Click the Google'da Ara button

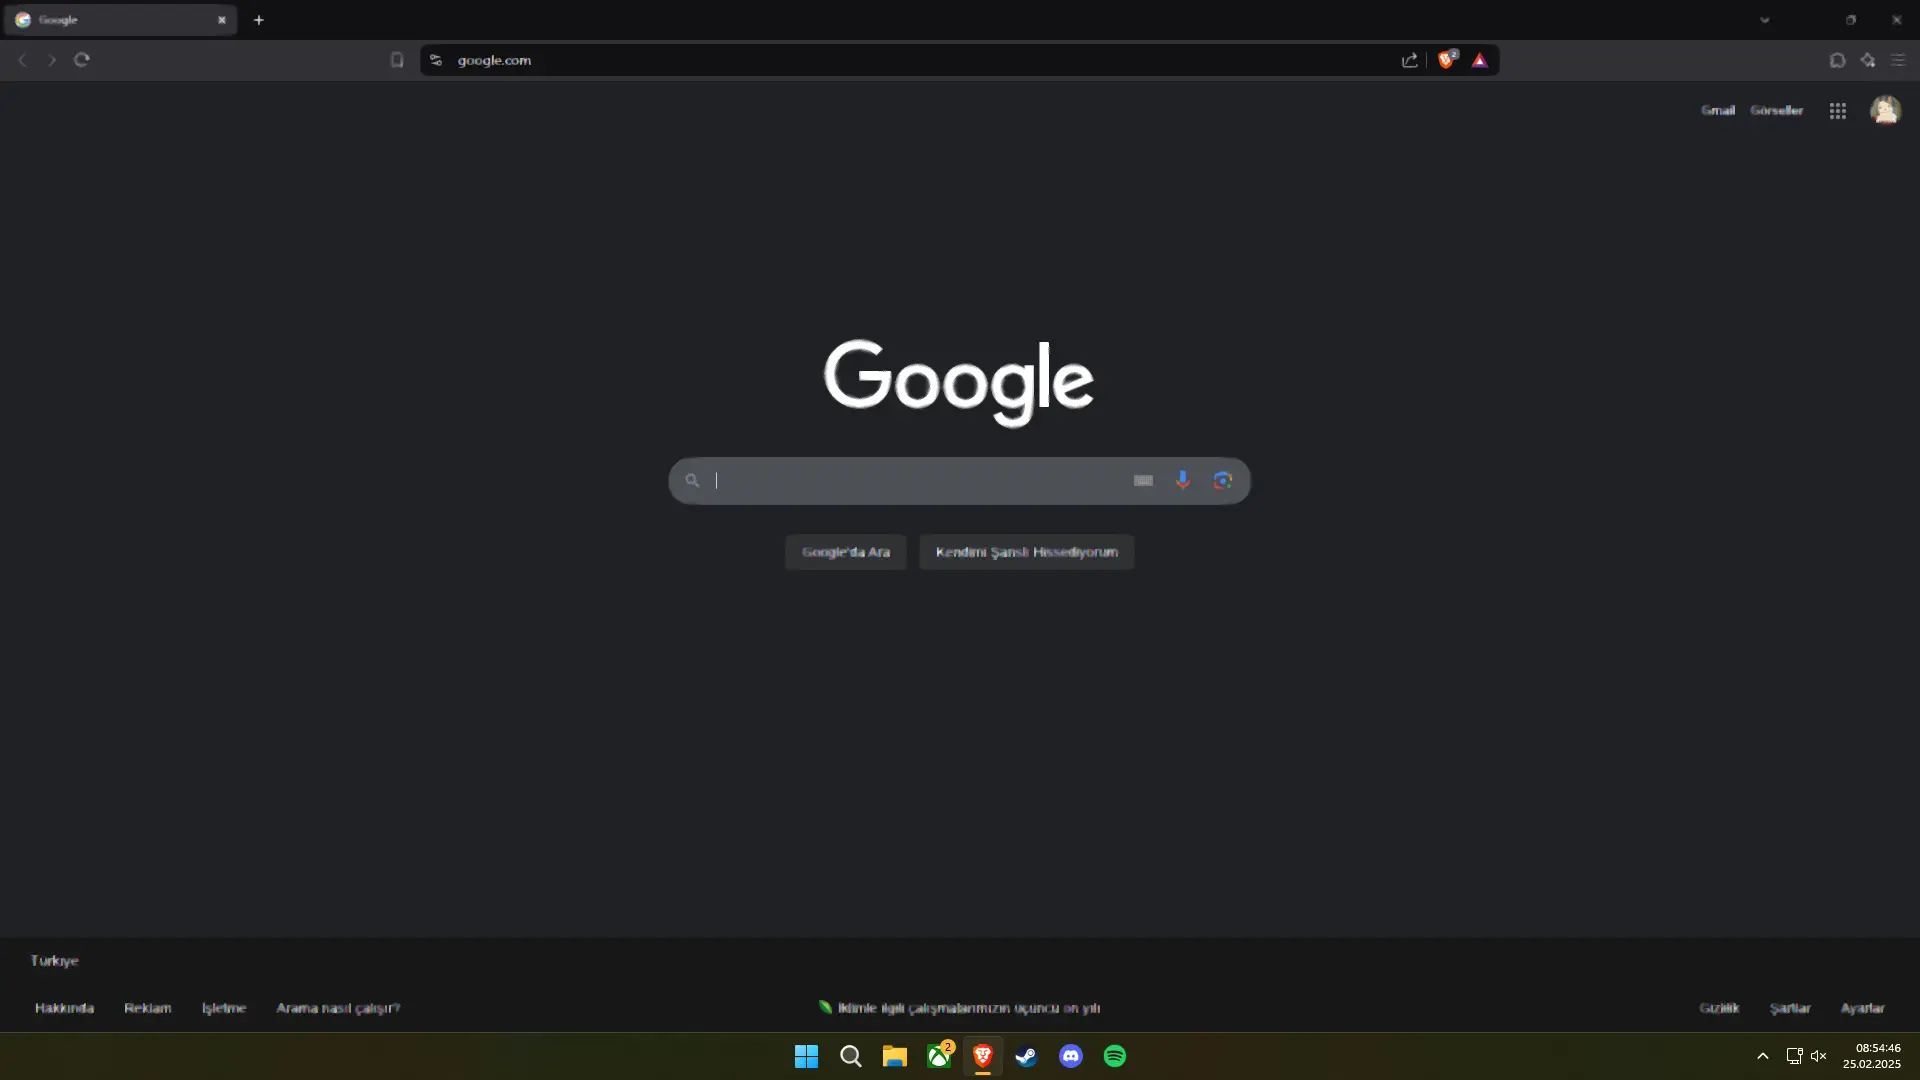846,552
